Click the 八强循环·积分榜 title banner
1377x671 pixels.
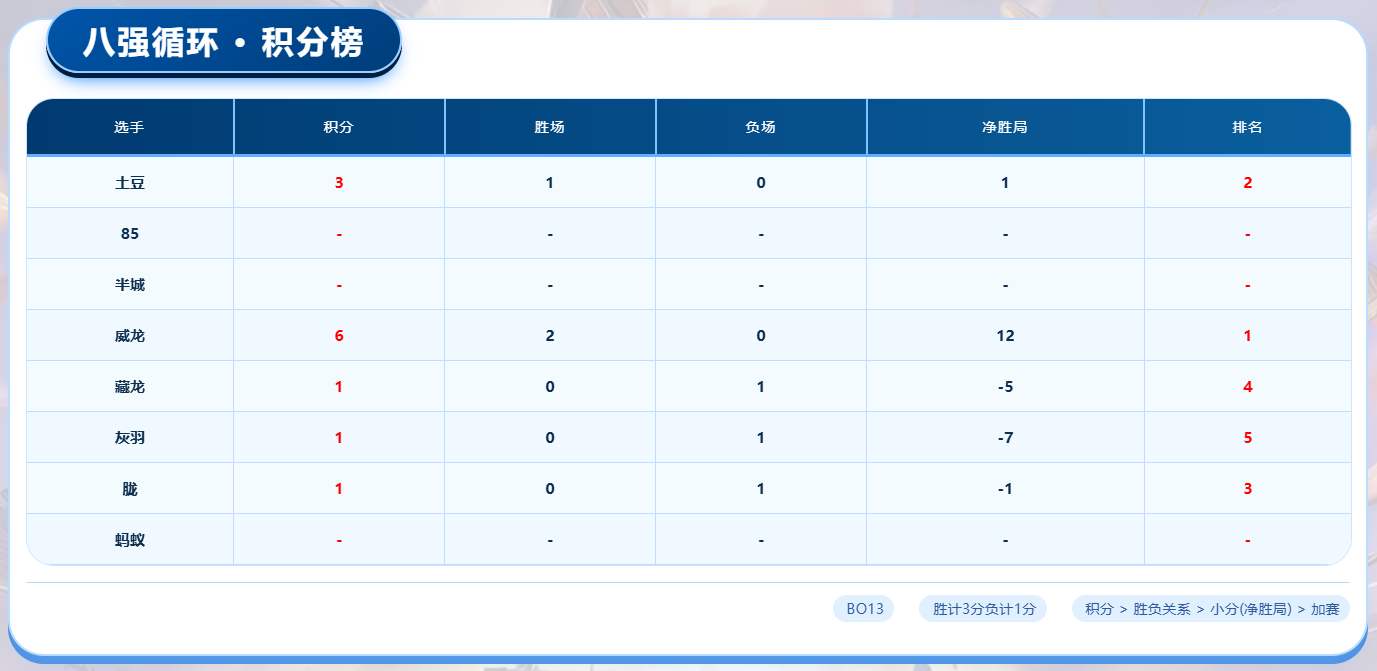[223, 43]
